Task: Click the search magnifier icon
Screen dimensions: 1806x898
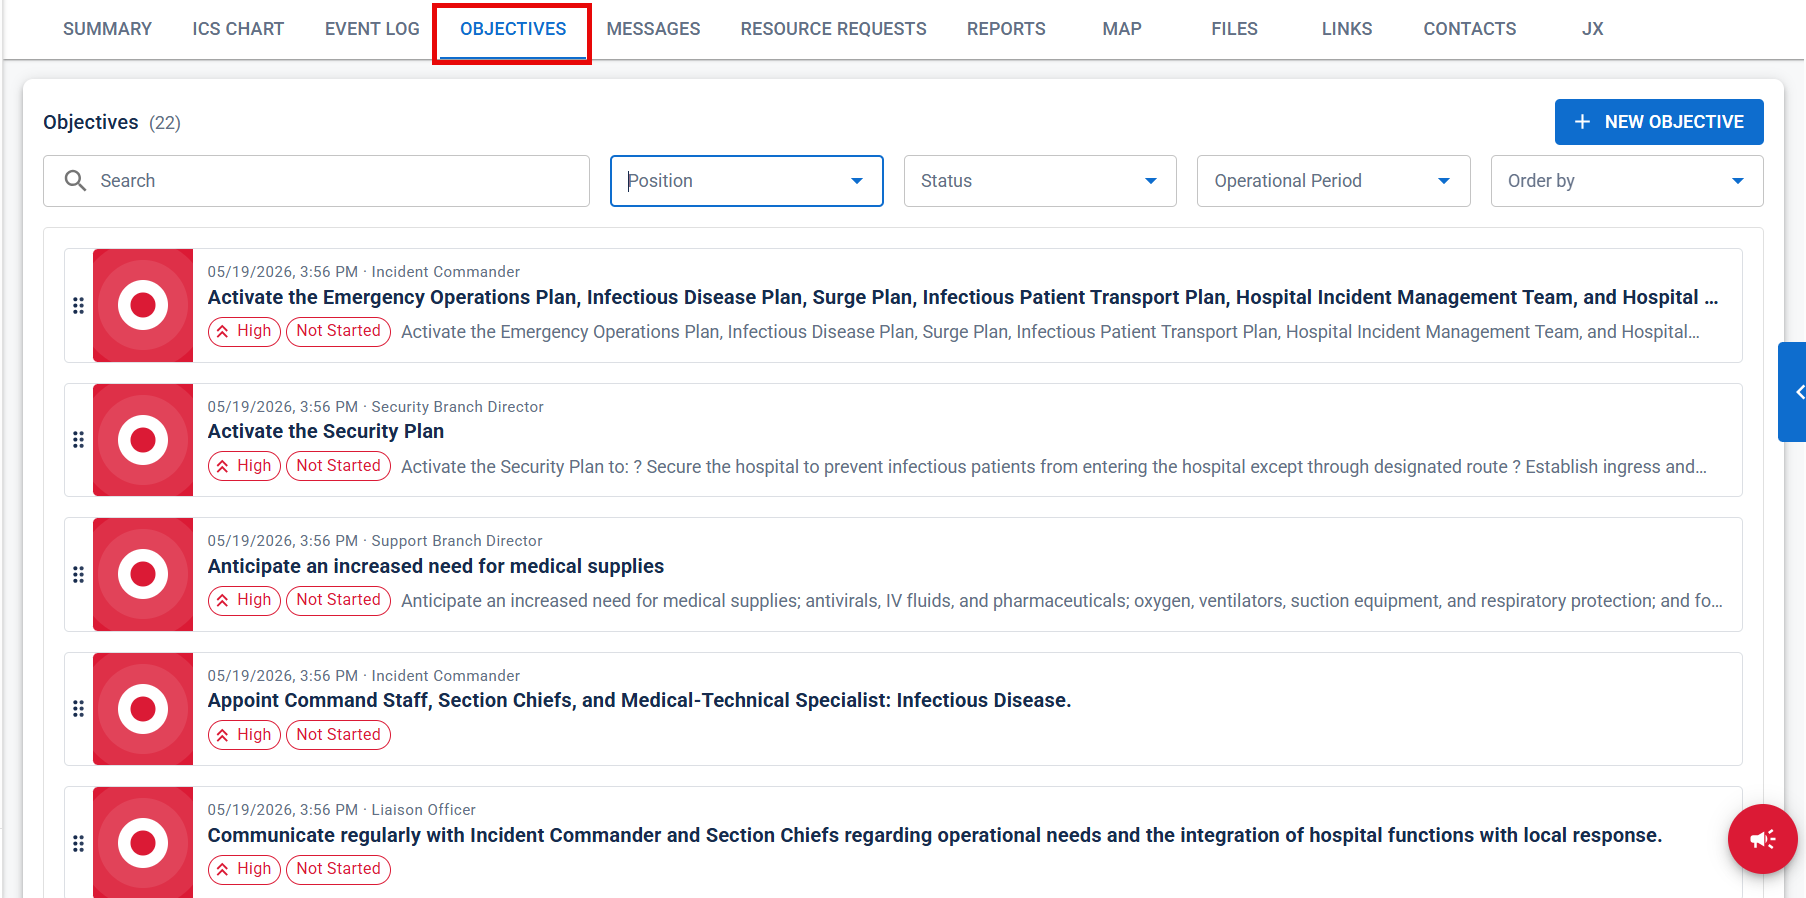Action: 75,180
